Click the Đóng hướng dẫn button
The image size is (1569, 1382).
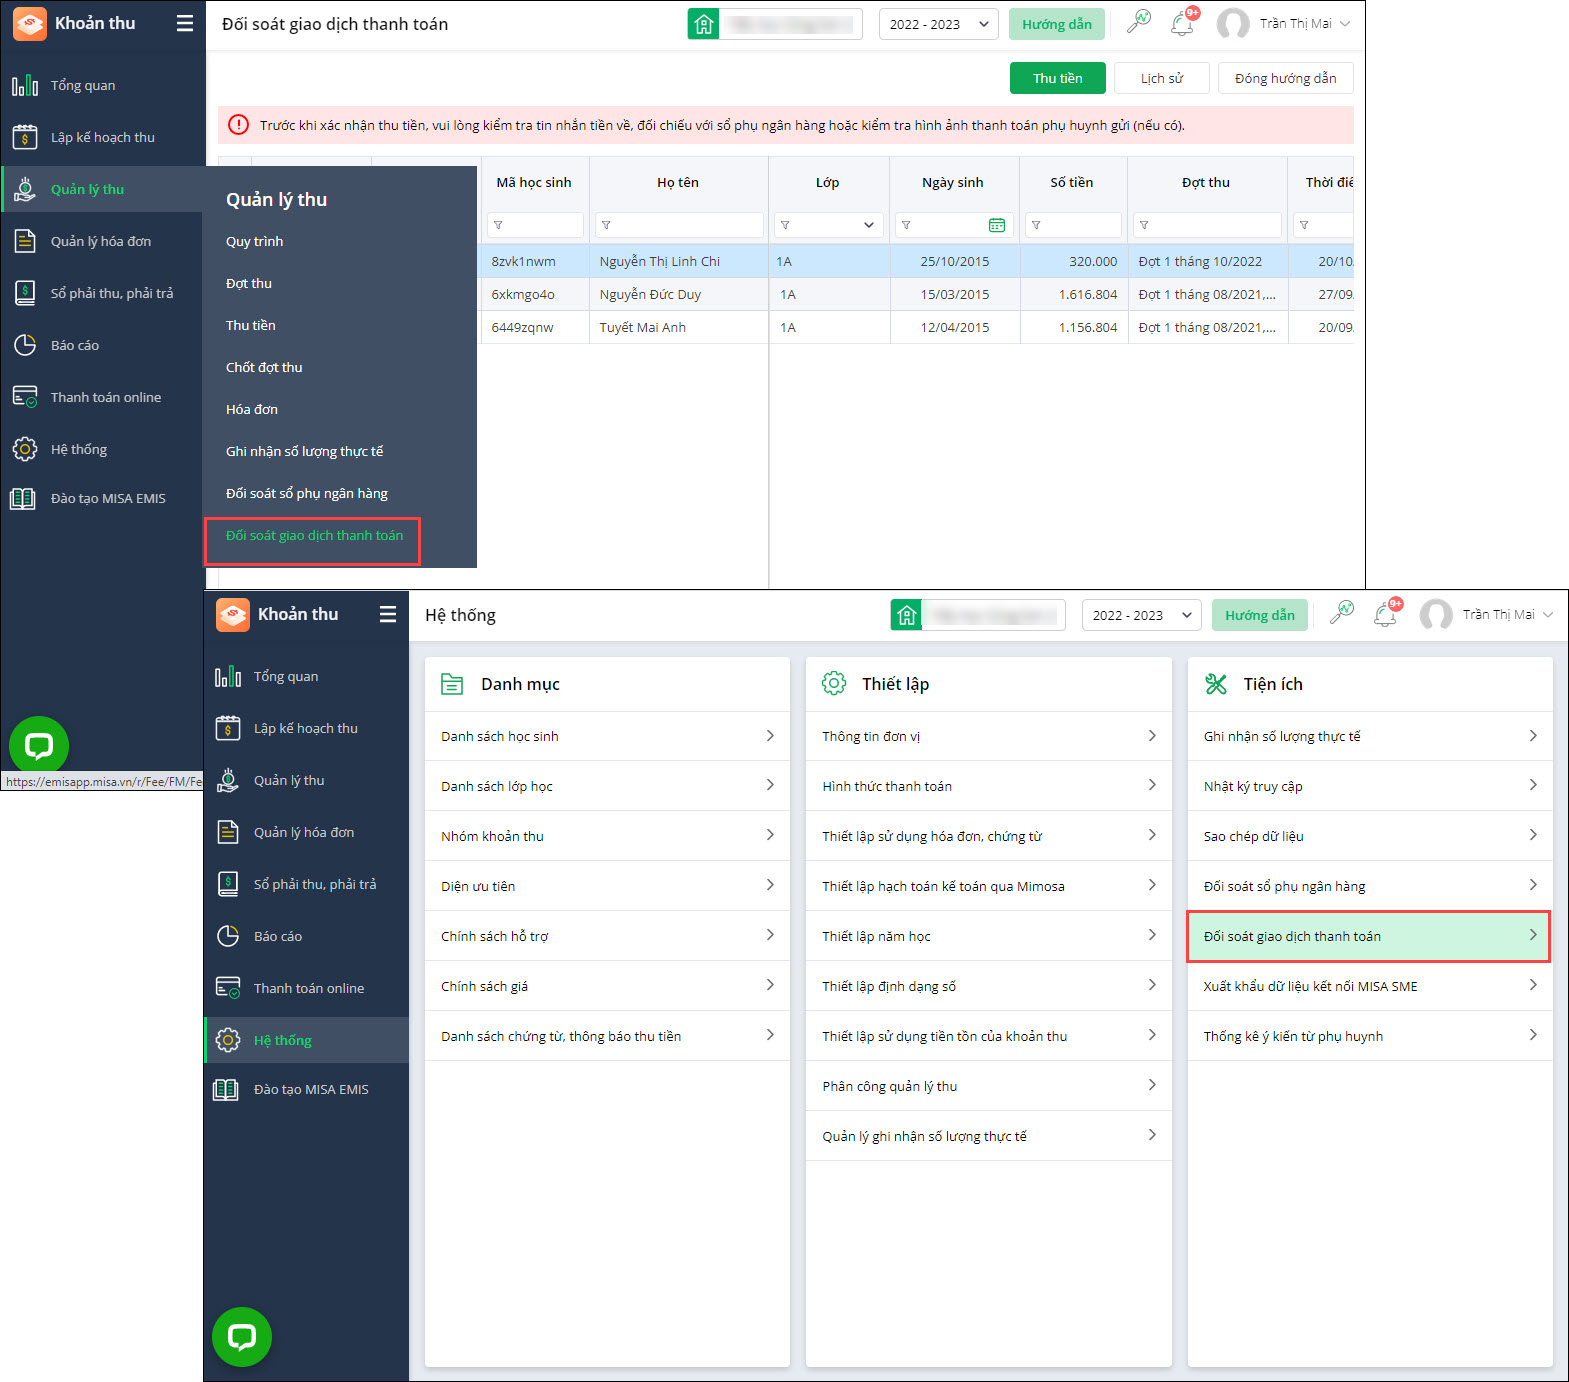tap(1285, 78)
